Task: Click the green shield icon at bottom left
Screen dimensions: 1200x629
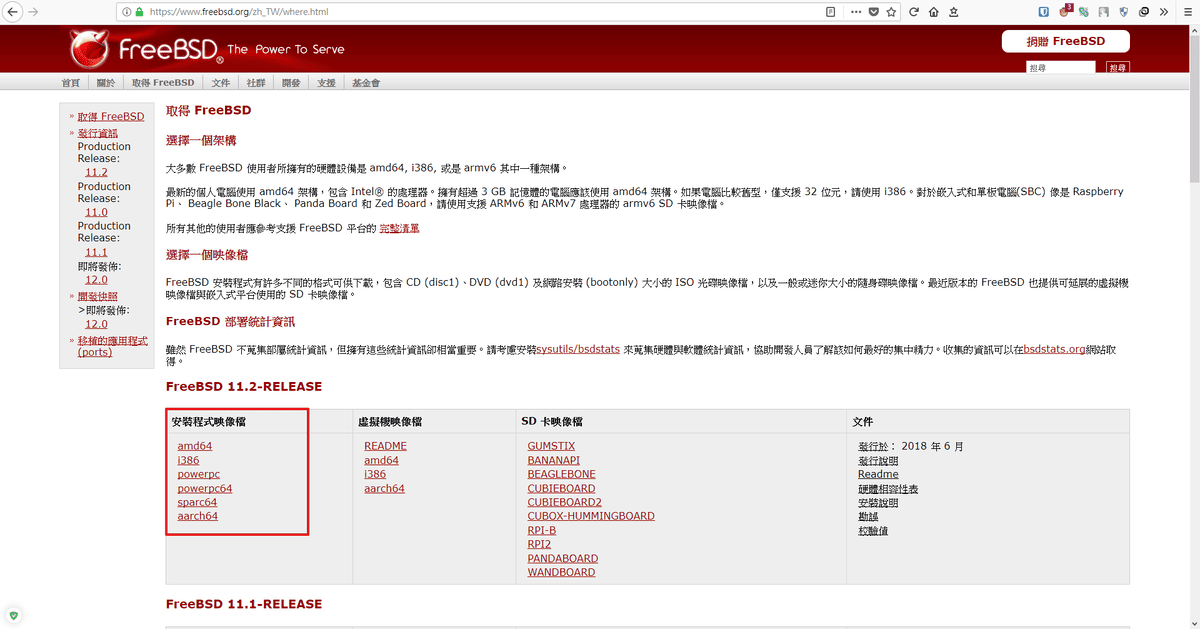Action: [x=13, y=615]
